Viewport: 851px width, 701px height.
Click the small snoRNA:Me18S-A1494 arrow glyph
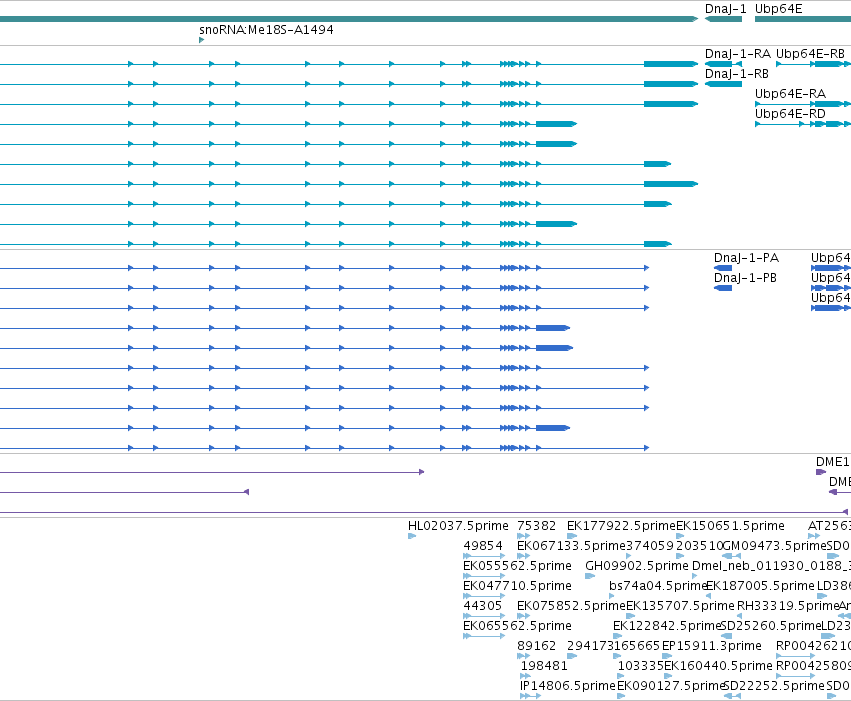(x=201, y=40)
